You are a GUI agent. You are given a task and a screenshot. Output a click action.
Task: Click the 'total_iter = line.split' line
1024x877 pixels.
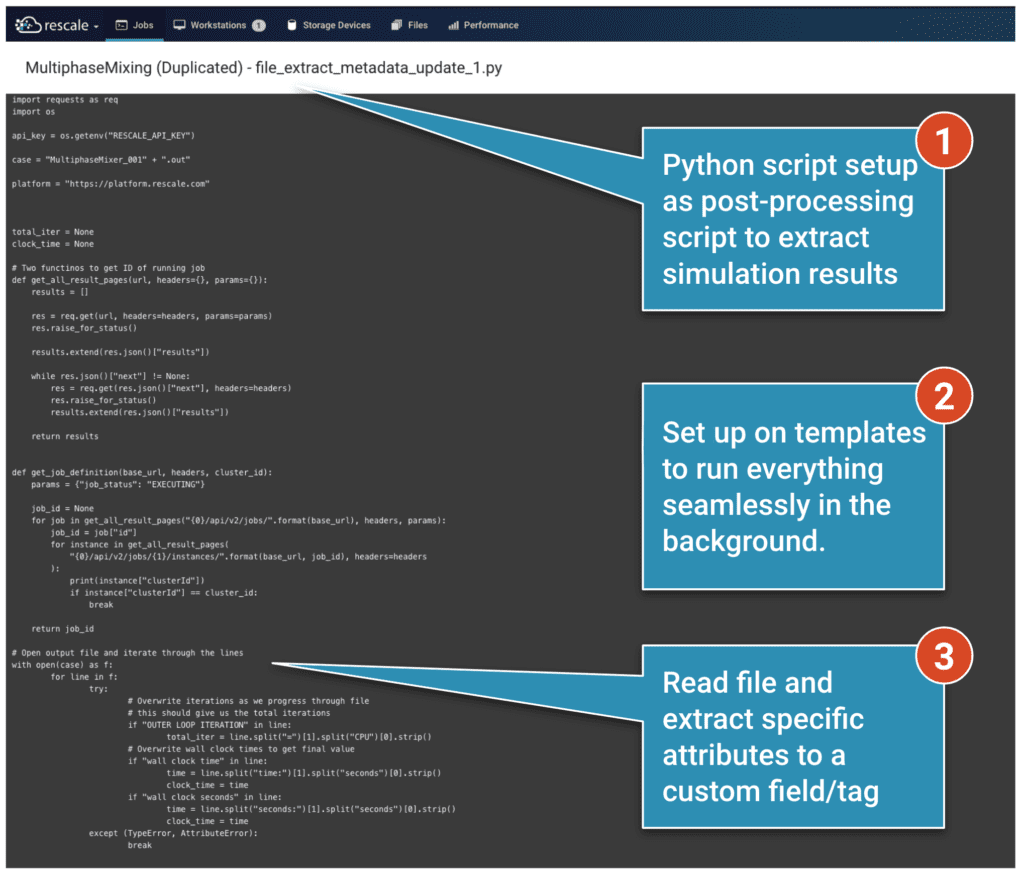299,738
